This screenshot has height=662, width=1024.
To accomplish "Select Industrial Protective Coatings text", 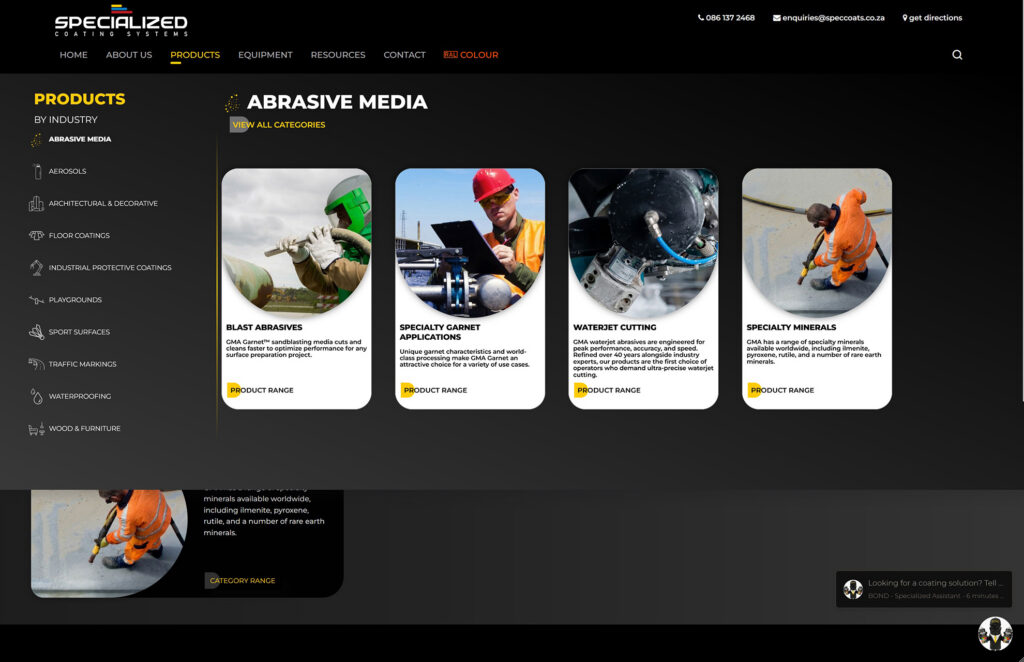I will tap(110, 268).
